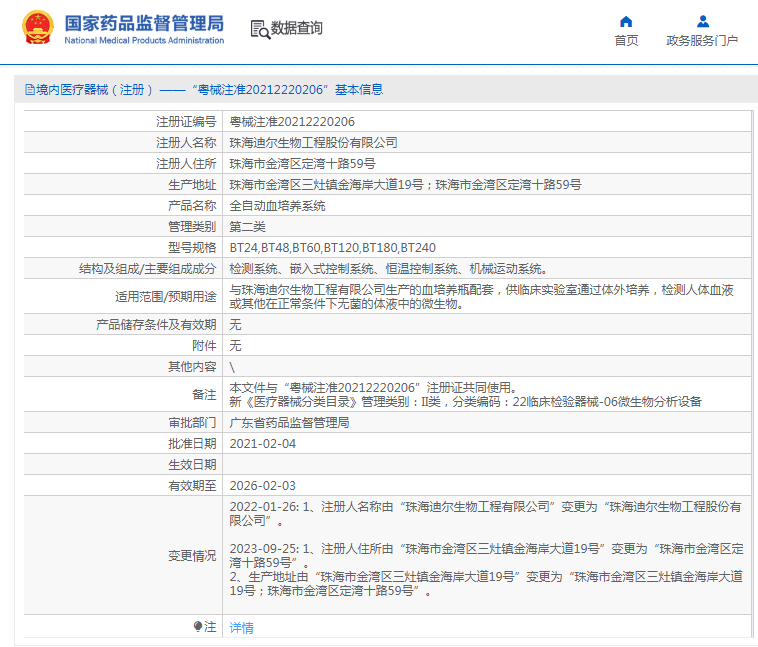Click the 生产地址 row label
The image size is (758, 647).
tap(192, 185)
